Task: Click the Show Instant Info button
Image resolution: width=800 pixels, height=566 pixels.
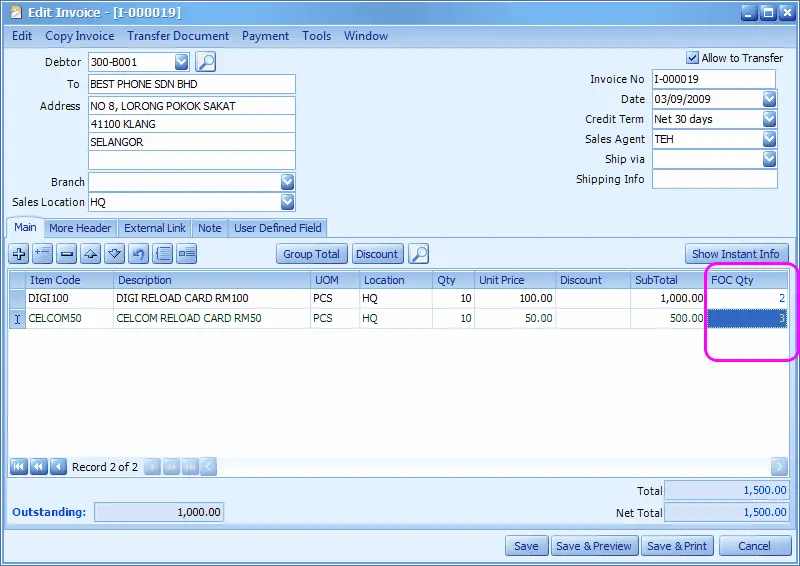Action: pyautogui.click(x=736, y=254)
